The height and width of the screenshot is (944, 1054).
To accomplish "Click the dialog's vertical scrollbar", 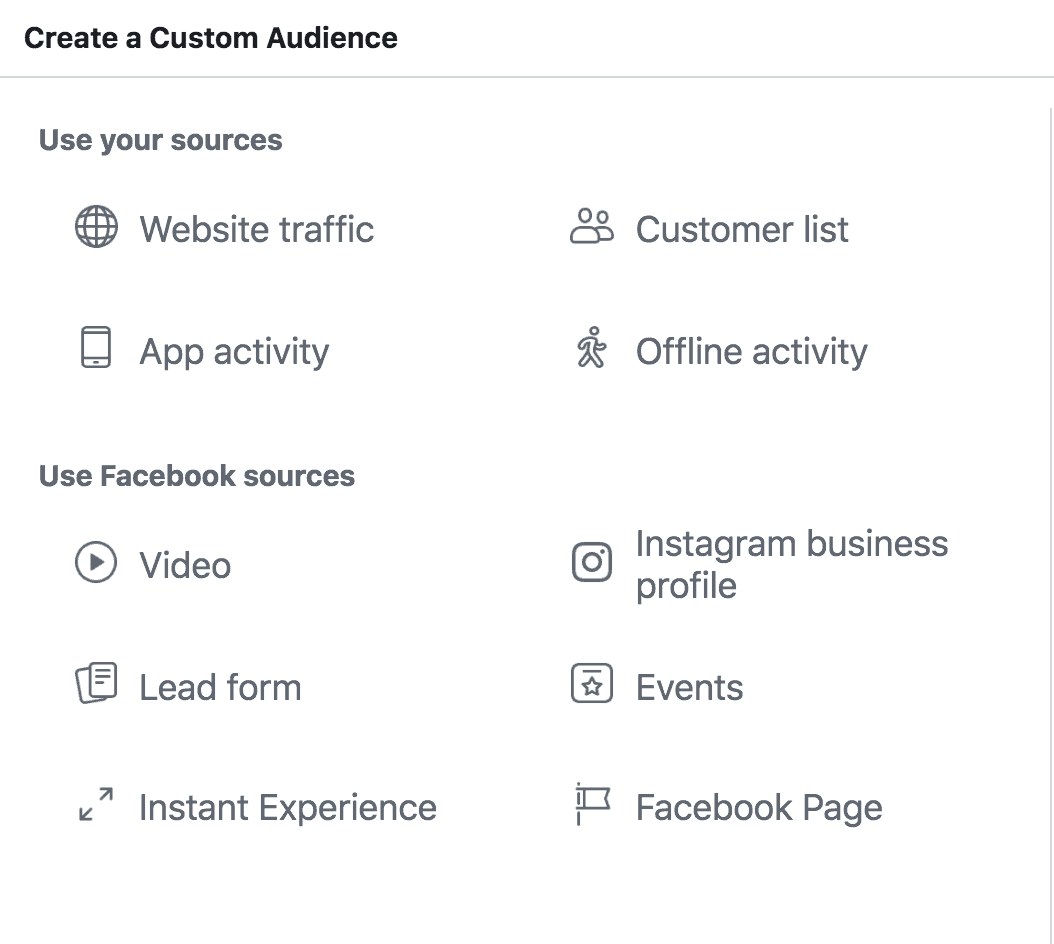I will click(1051, 524).
